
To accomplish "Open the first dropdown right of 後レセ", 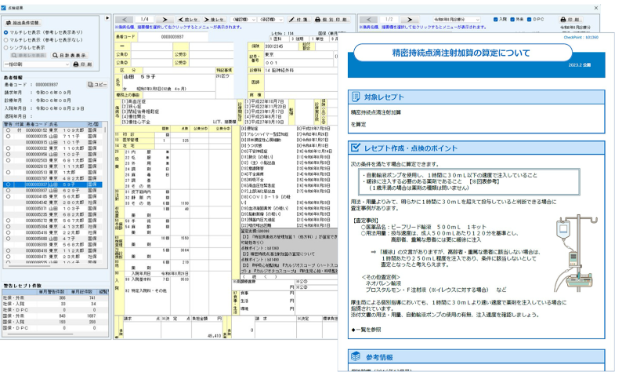I will [243, 19].
